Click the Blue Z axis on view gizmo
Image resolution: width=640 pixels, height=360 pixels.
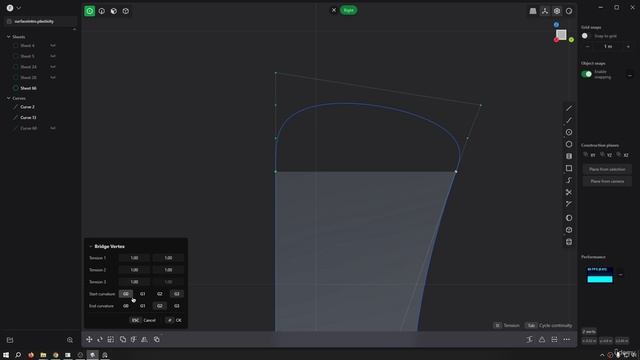[x=556, y=25]
